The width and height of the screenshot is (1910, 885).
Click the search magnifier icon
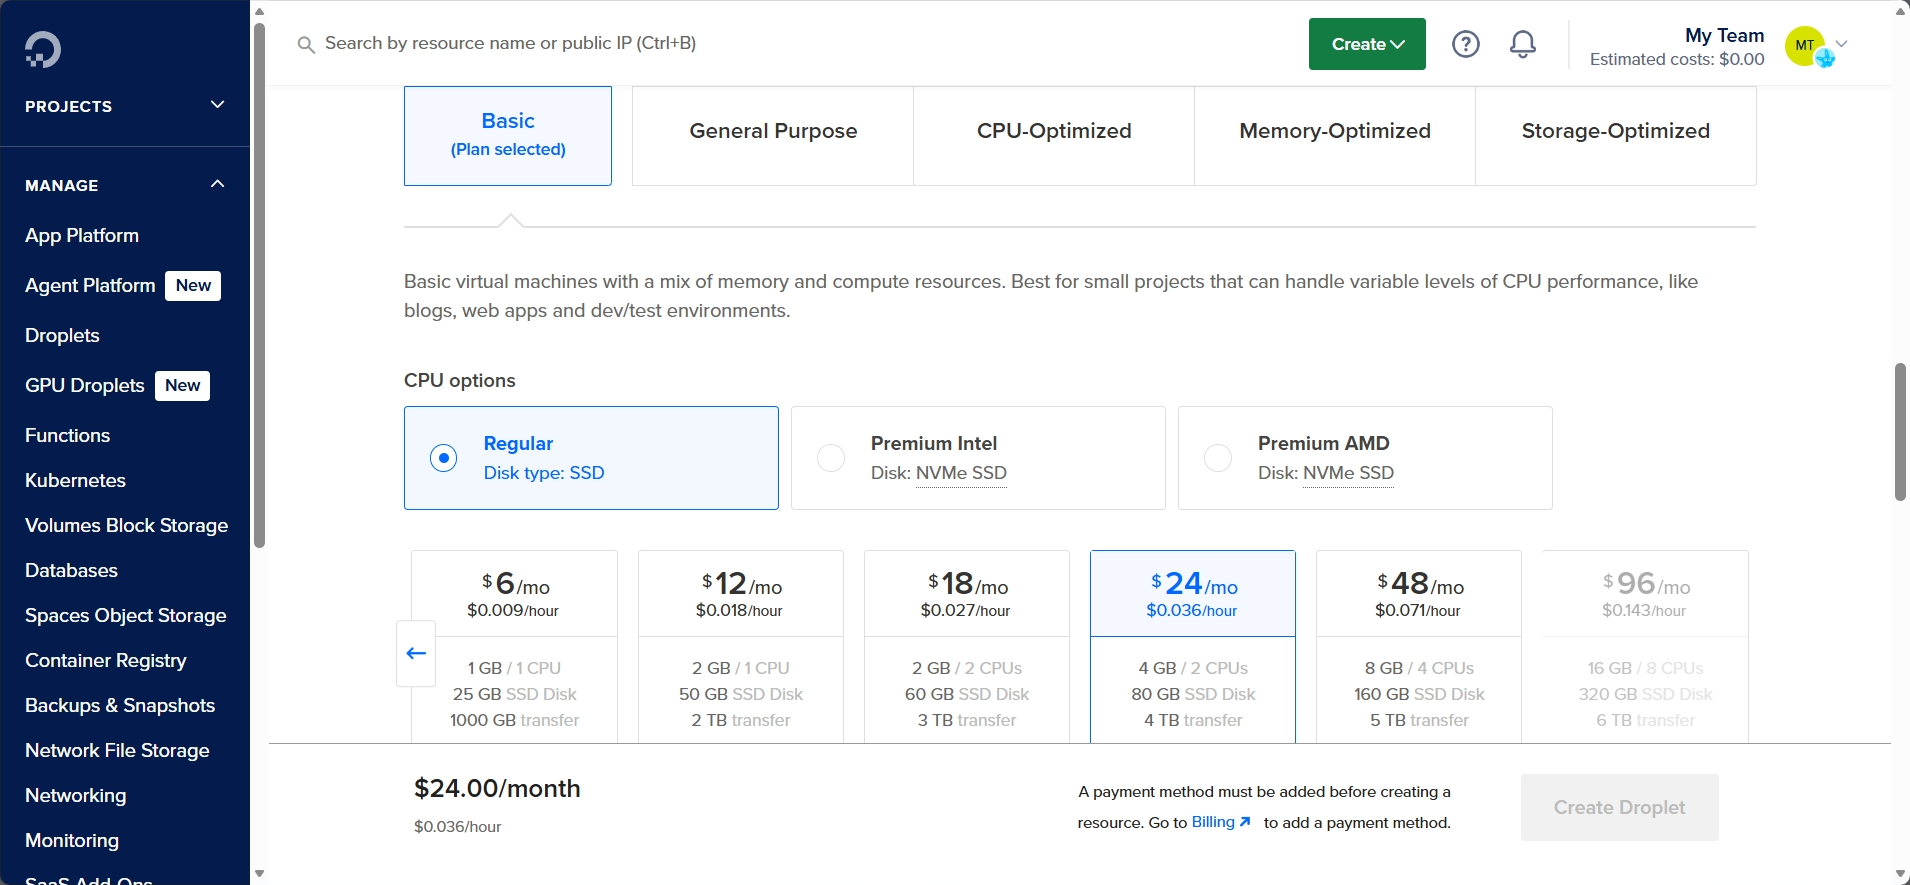[x=306, y=44]
